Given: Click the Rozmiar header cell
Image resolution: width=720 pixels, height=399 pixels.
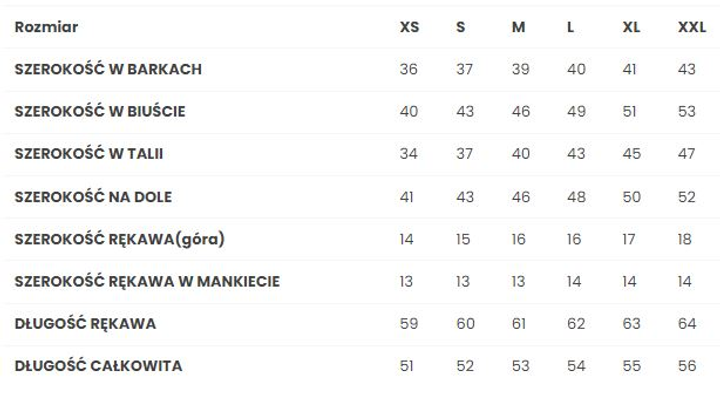Looking at the screenshot, I should 46,27.
